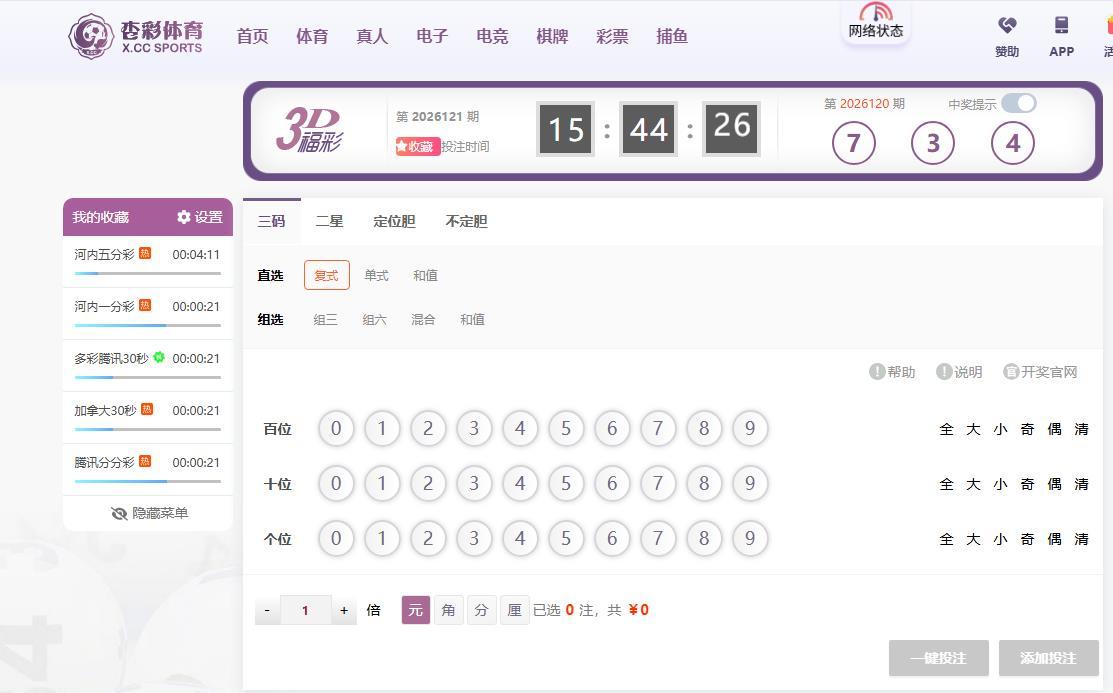
Task: Open the rules explanation icon
Action: (943, 371)
